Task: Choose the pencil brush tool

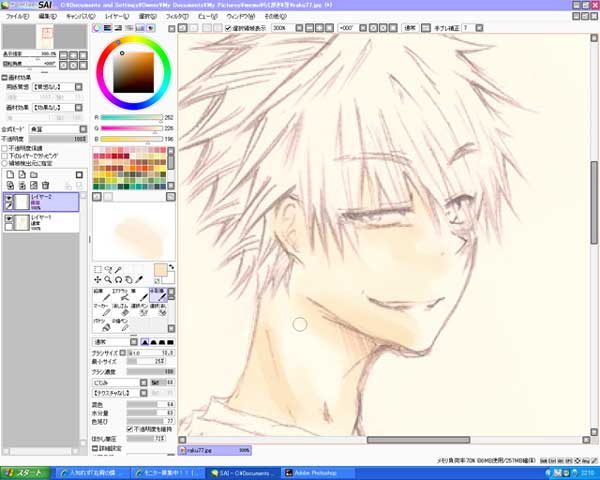Action: [x=102, y=295]
